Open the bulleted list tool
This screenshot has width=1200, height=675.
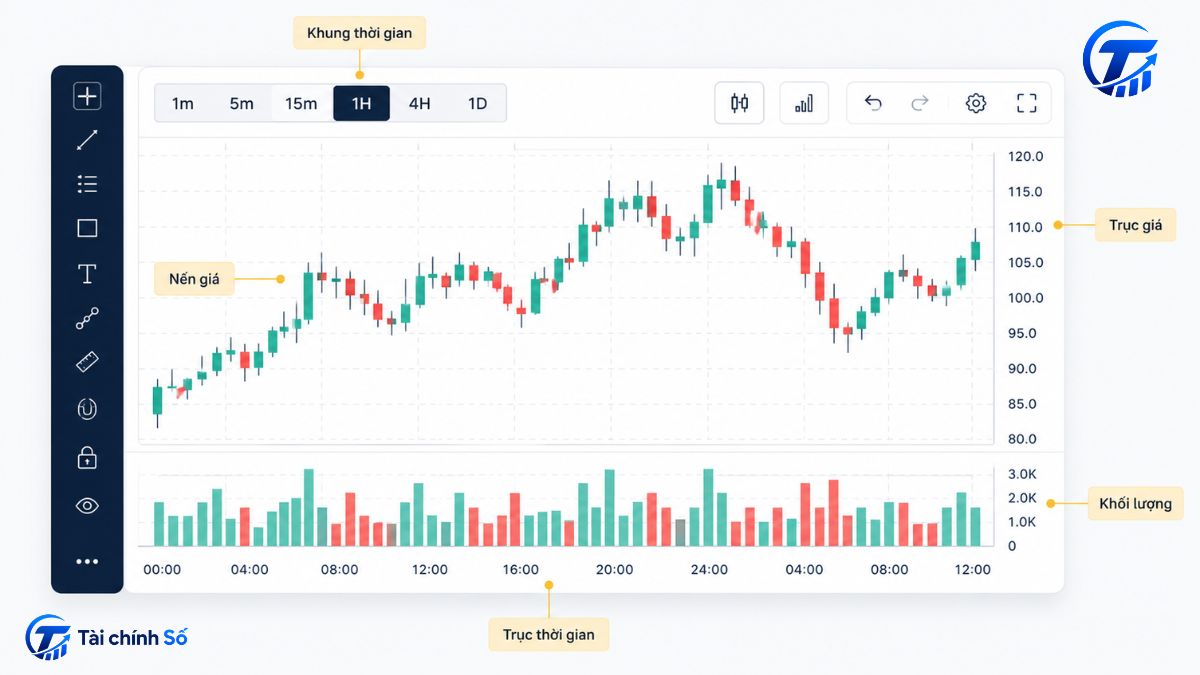[87, 184]
